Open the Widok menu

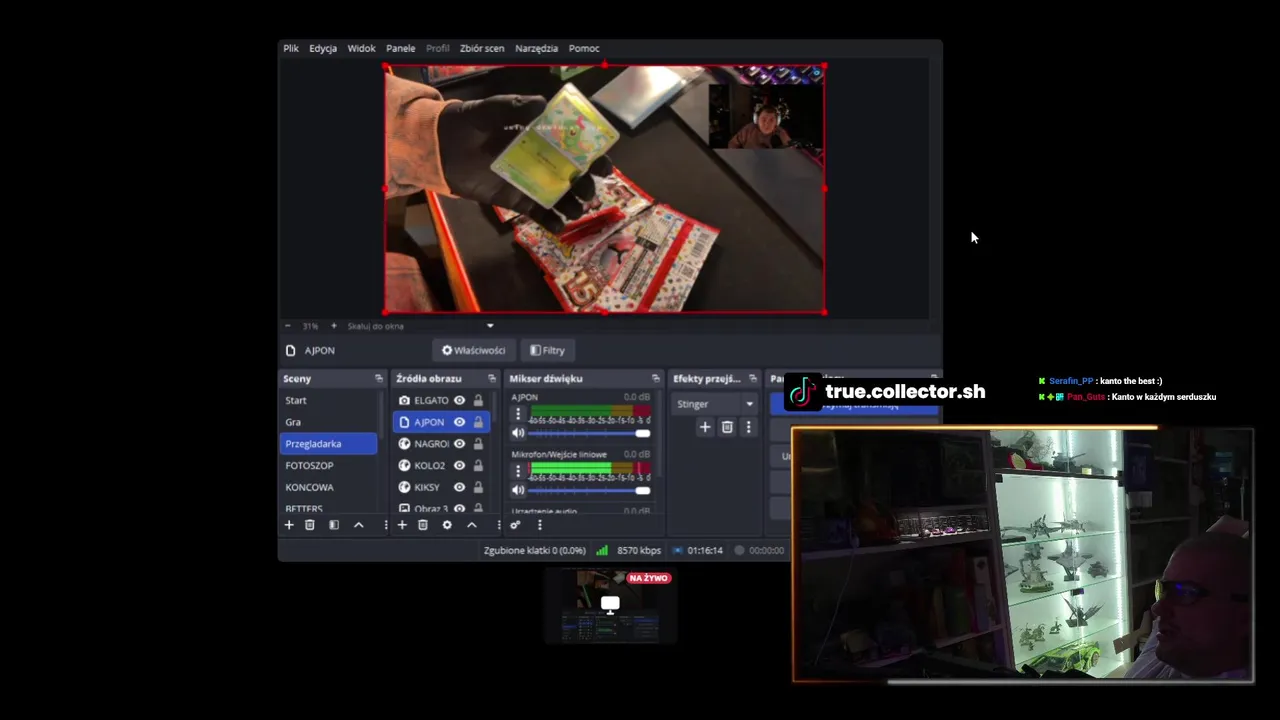pyautogui.click(x=361, y=48)
